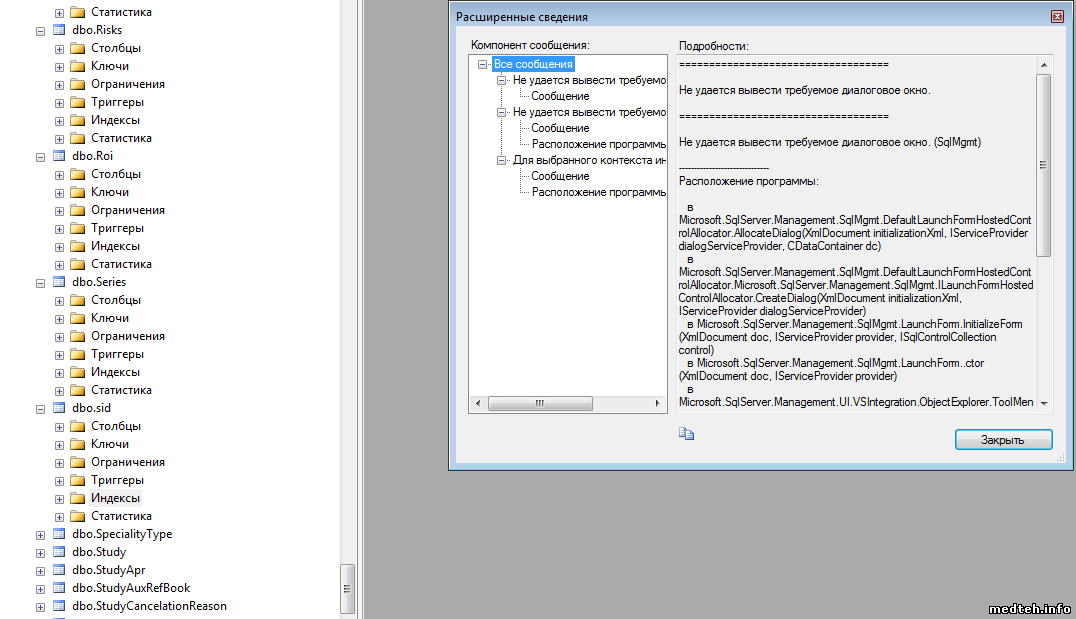Expand the dbo.SpecialityType table node
This screenshot has width=1076, height=619.
click(41, 535)
